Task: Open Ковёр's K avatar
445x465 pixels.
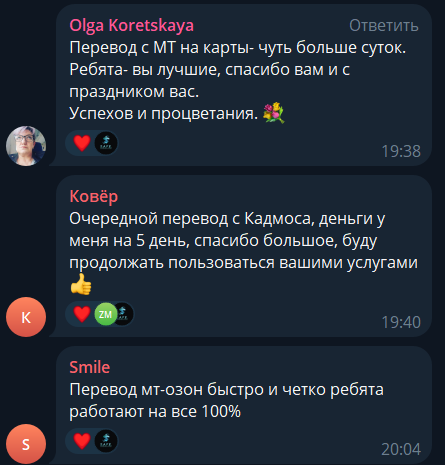Action: 26,317
